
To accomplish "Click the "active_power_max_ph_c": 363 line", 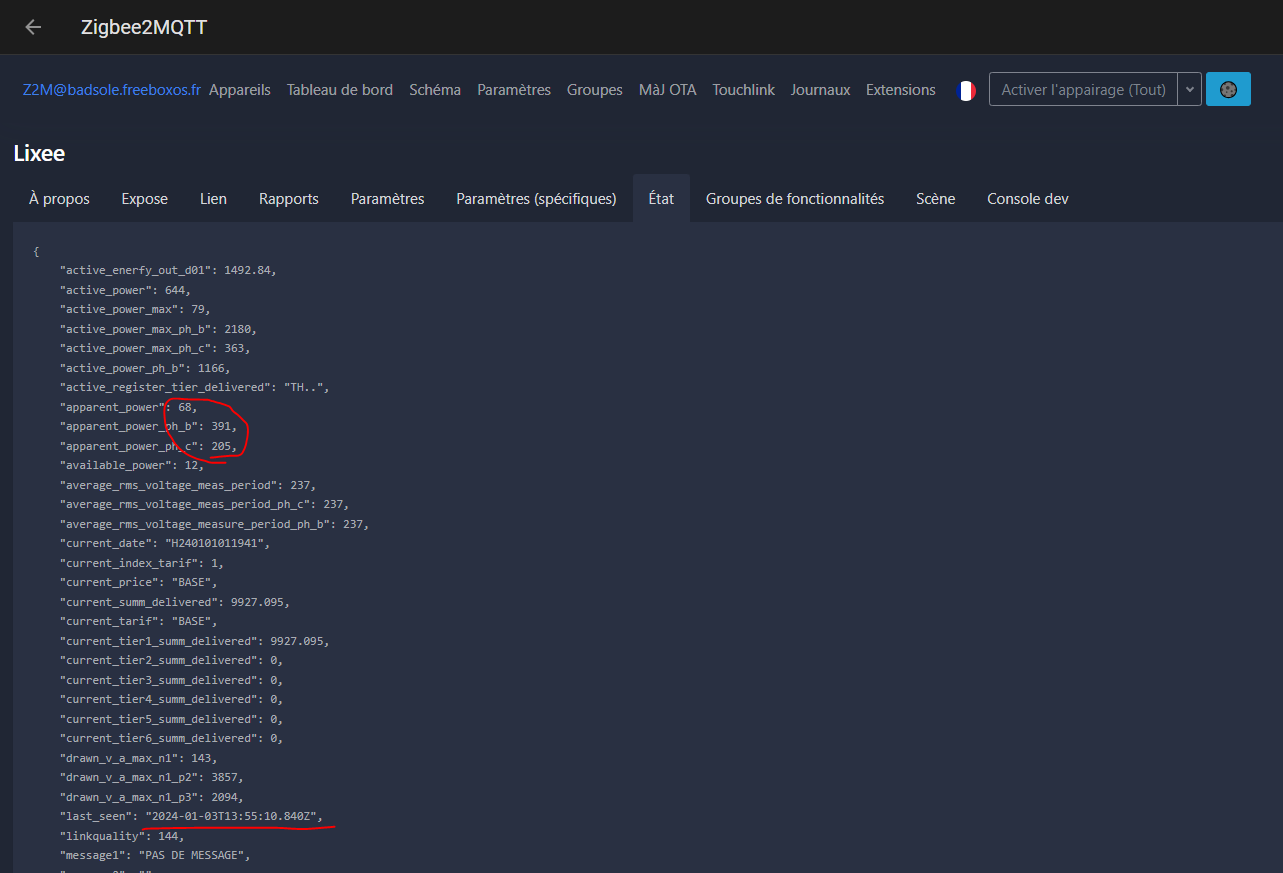I will tap(155, 348).
